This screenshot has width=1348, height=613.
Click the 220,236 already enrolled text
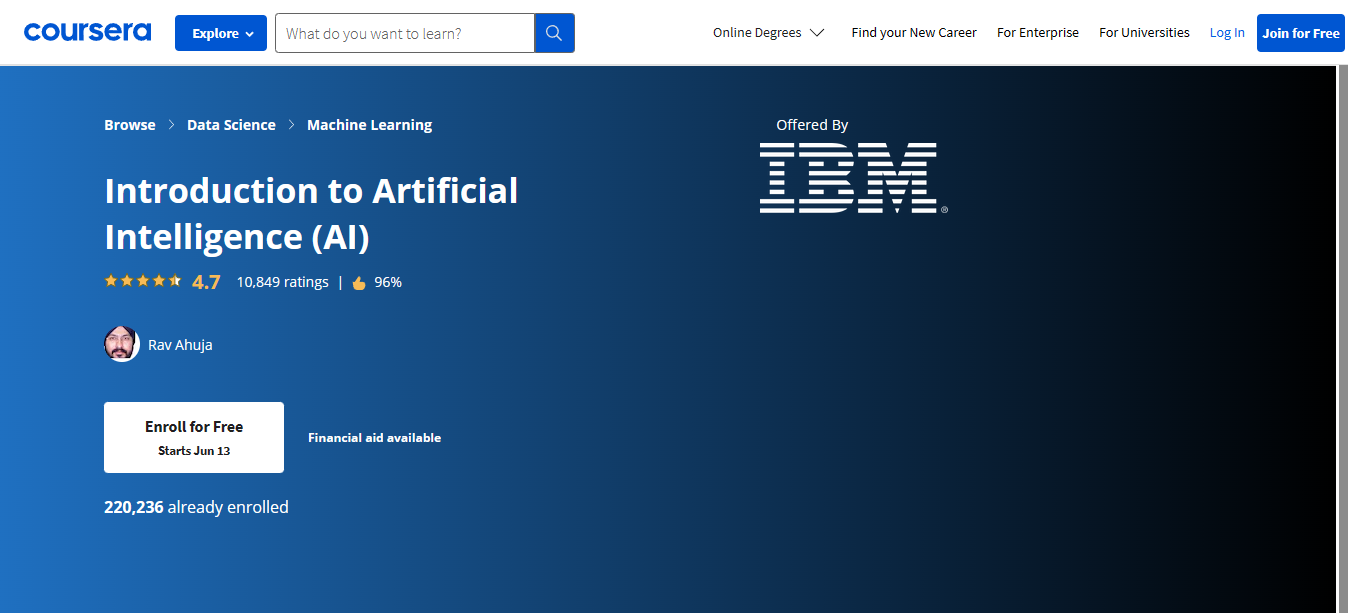196,507
